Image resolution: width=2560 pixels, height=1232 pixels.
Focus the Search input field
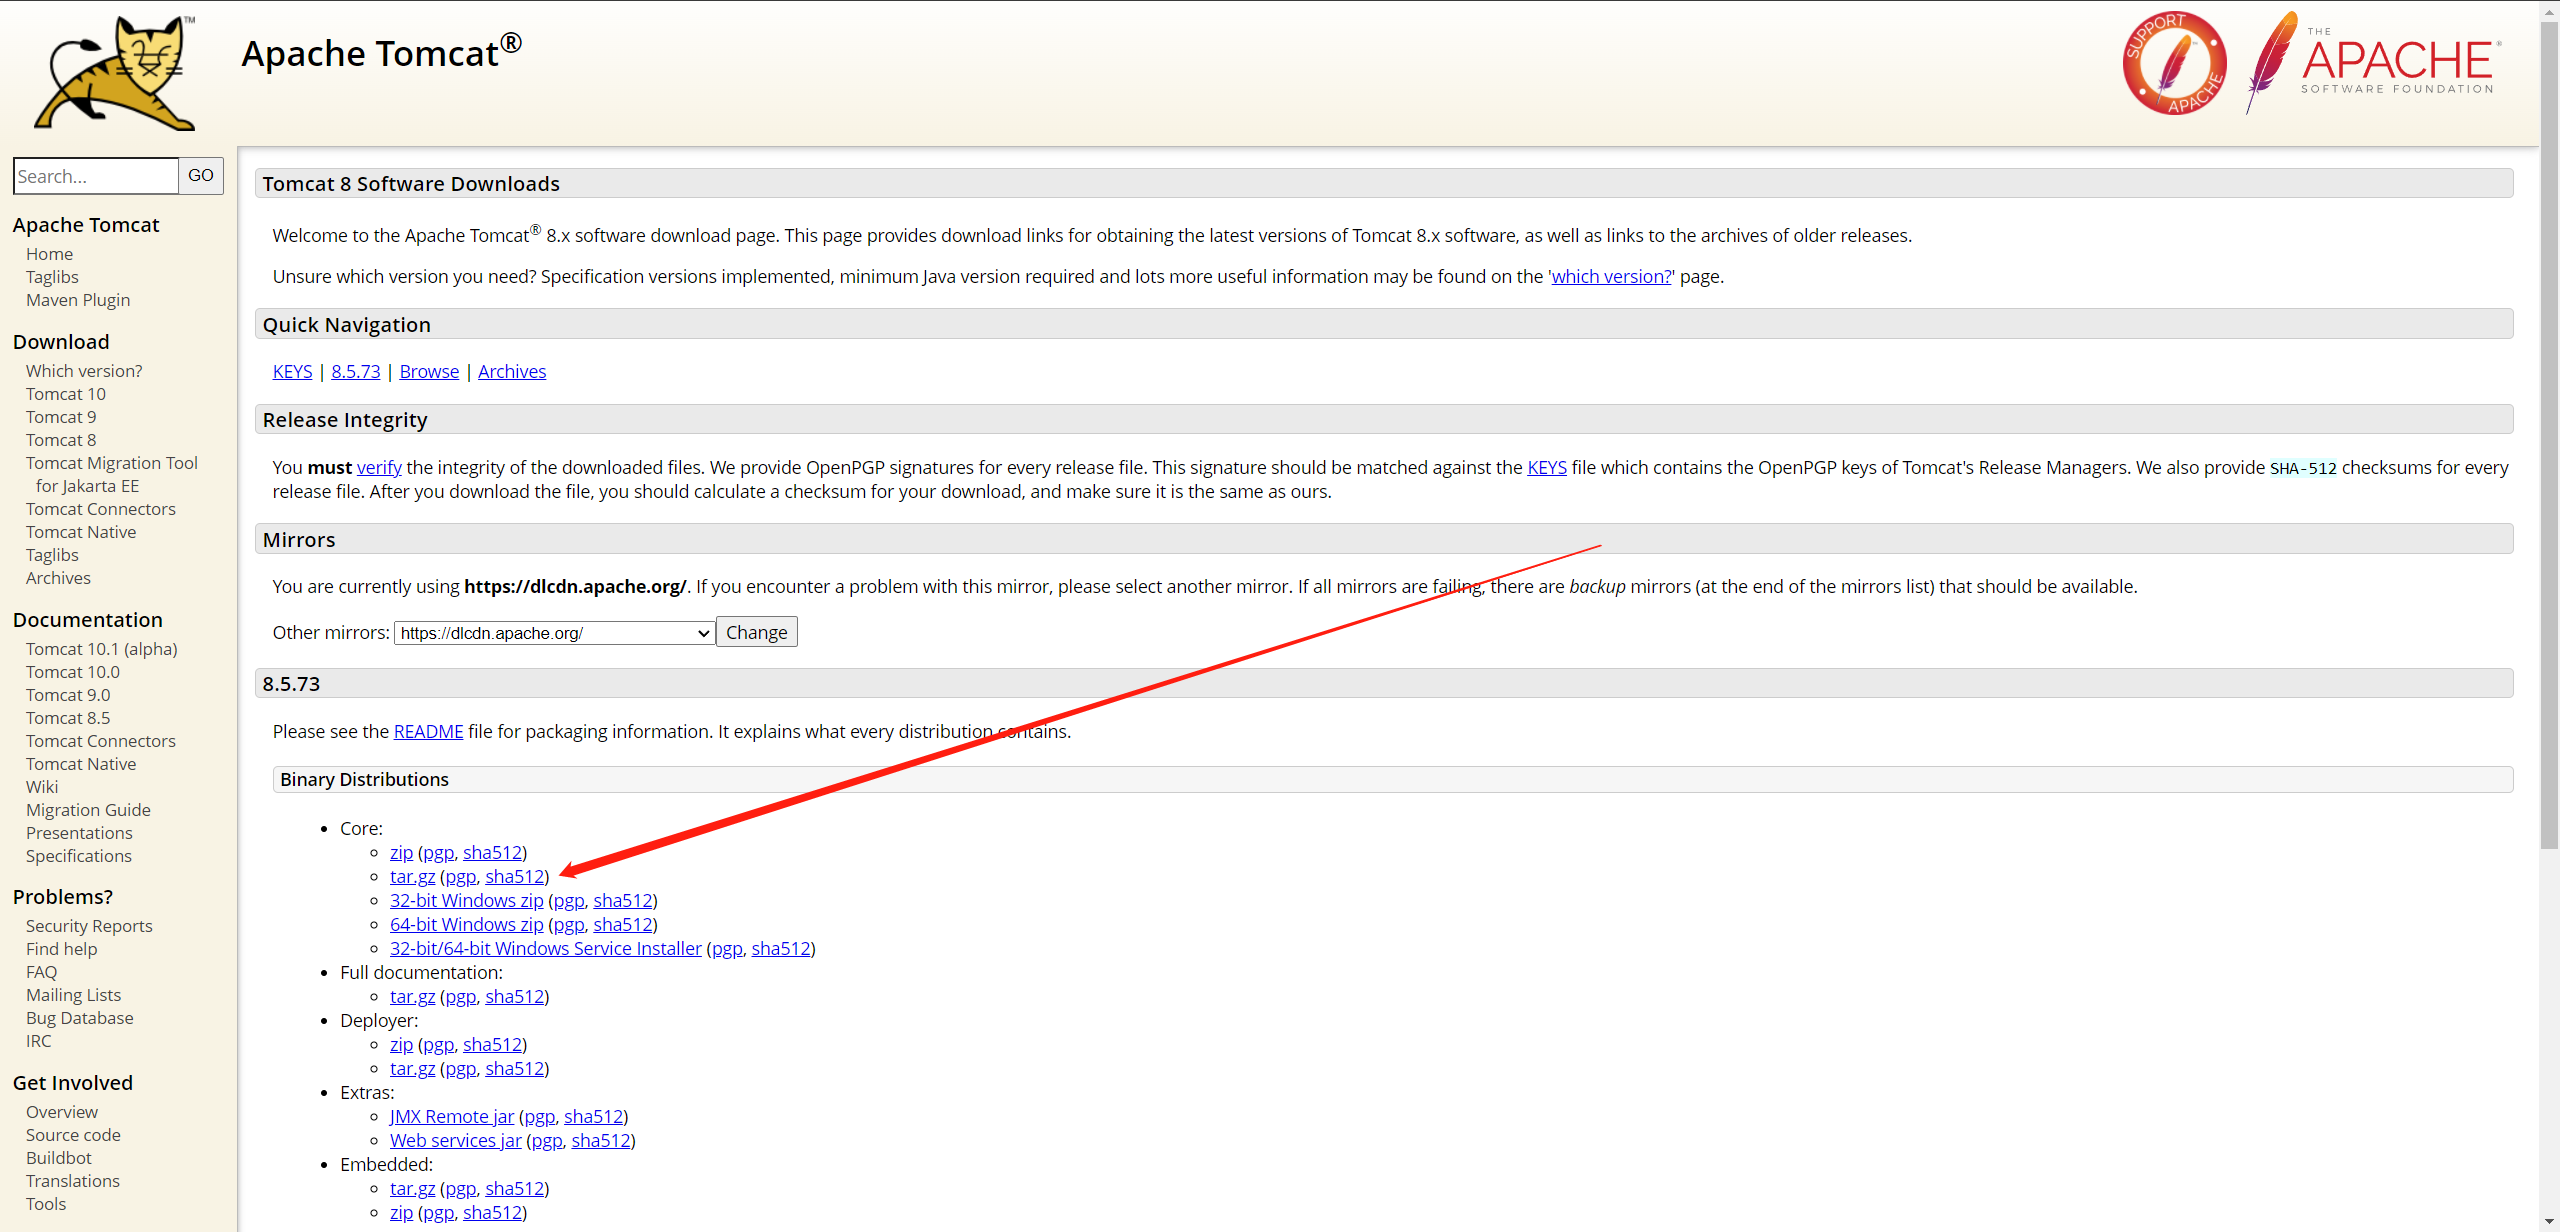coord(96,176)
